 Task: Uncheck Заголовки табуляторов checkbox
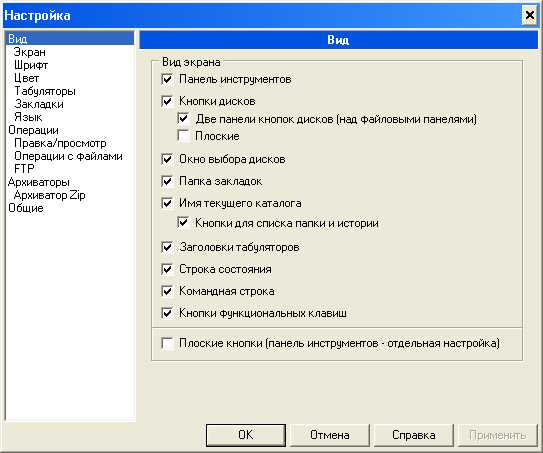pyautogui.click(x=167, y=247)
